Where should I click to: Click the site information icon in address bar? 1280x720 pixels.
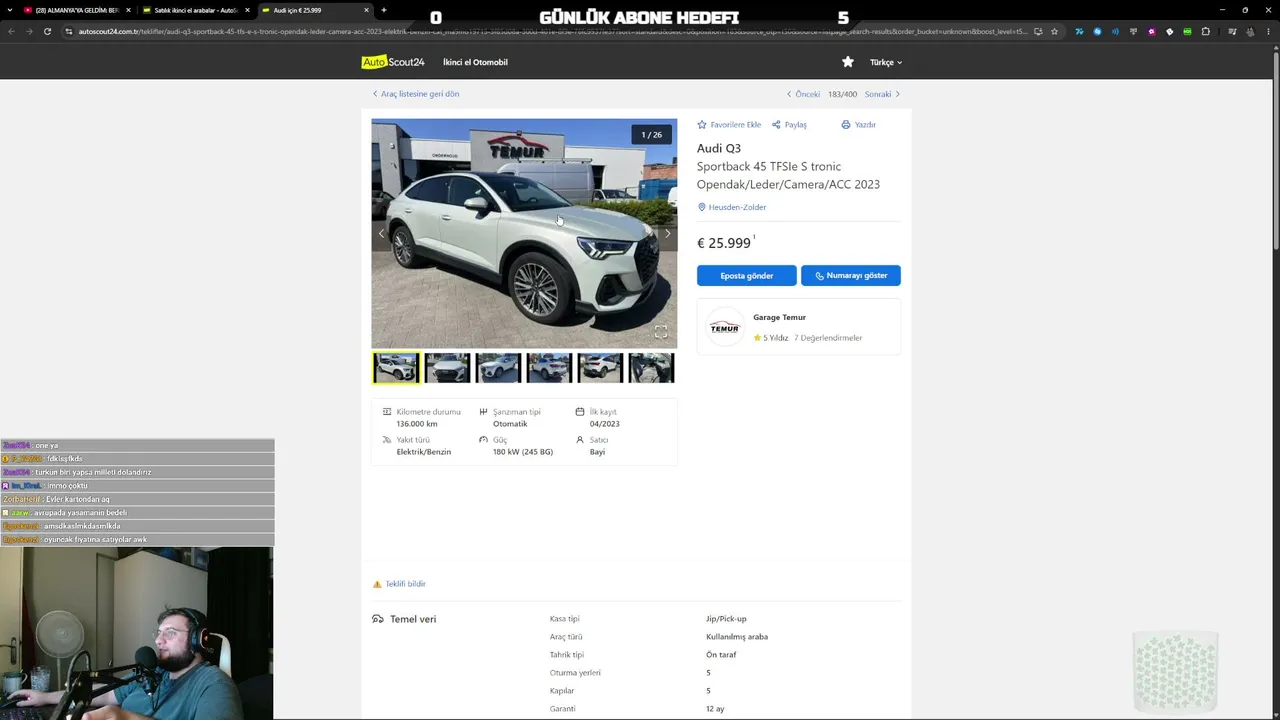coord(69,31)
